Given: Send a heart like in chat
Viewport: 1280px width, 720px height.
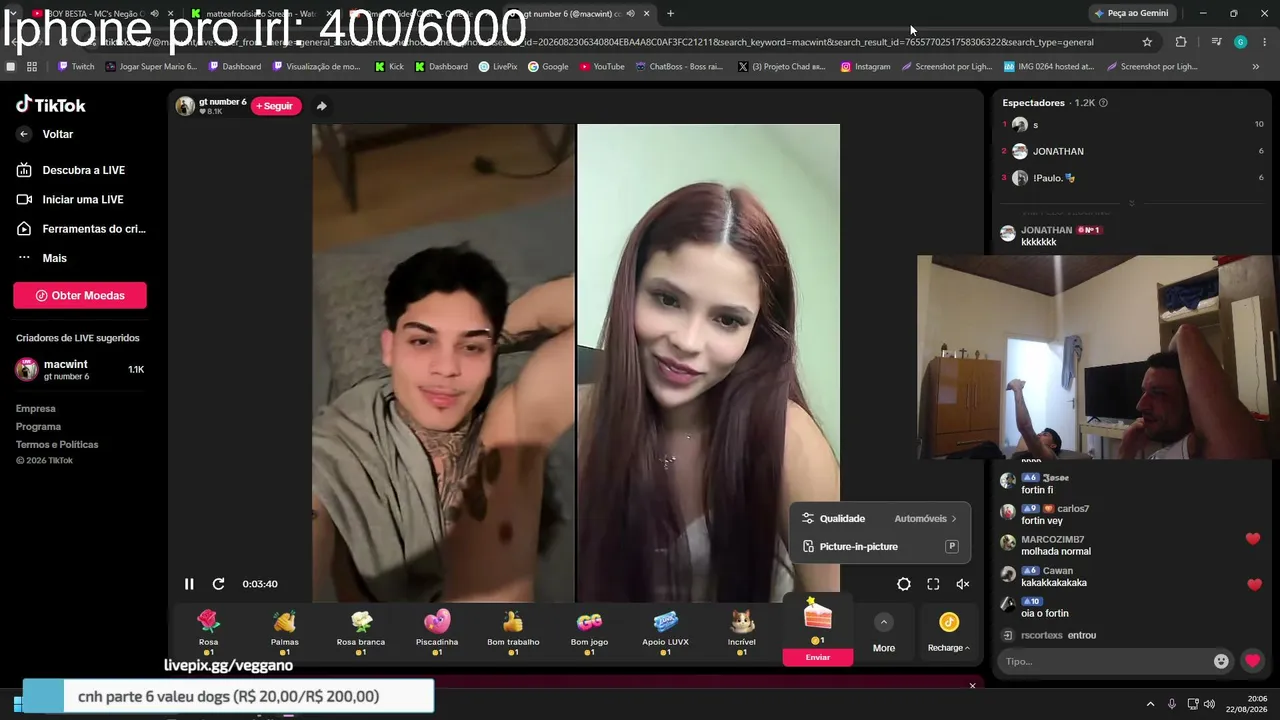Looking at the screenshot, I should click(1252, 661).
